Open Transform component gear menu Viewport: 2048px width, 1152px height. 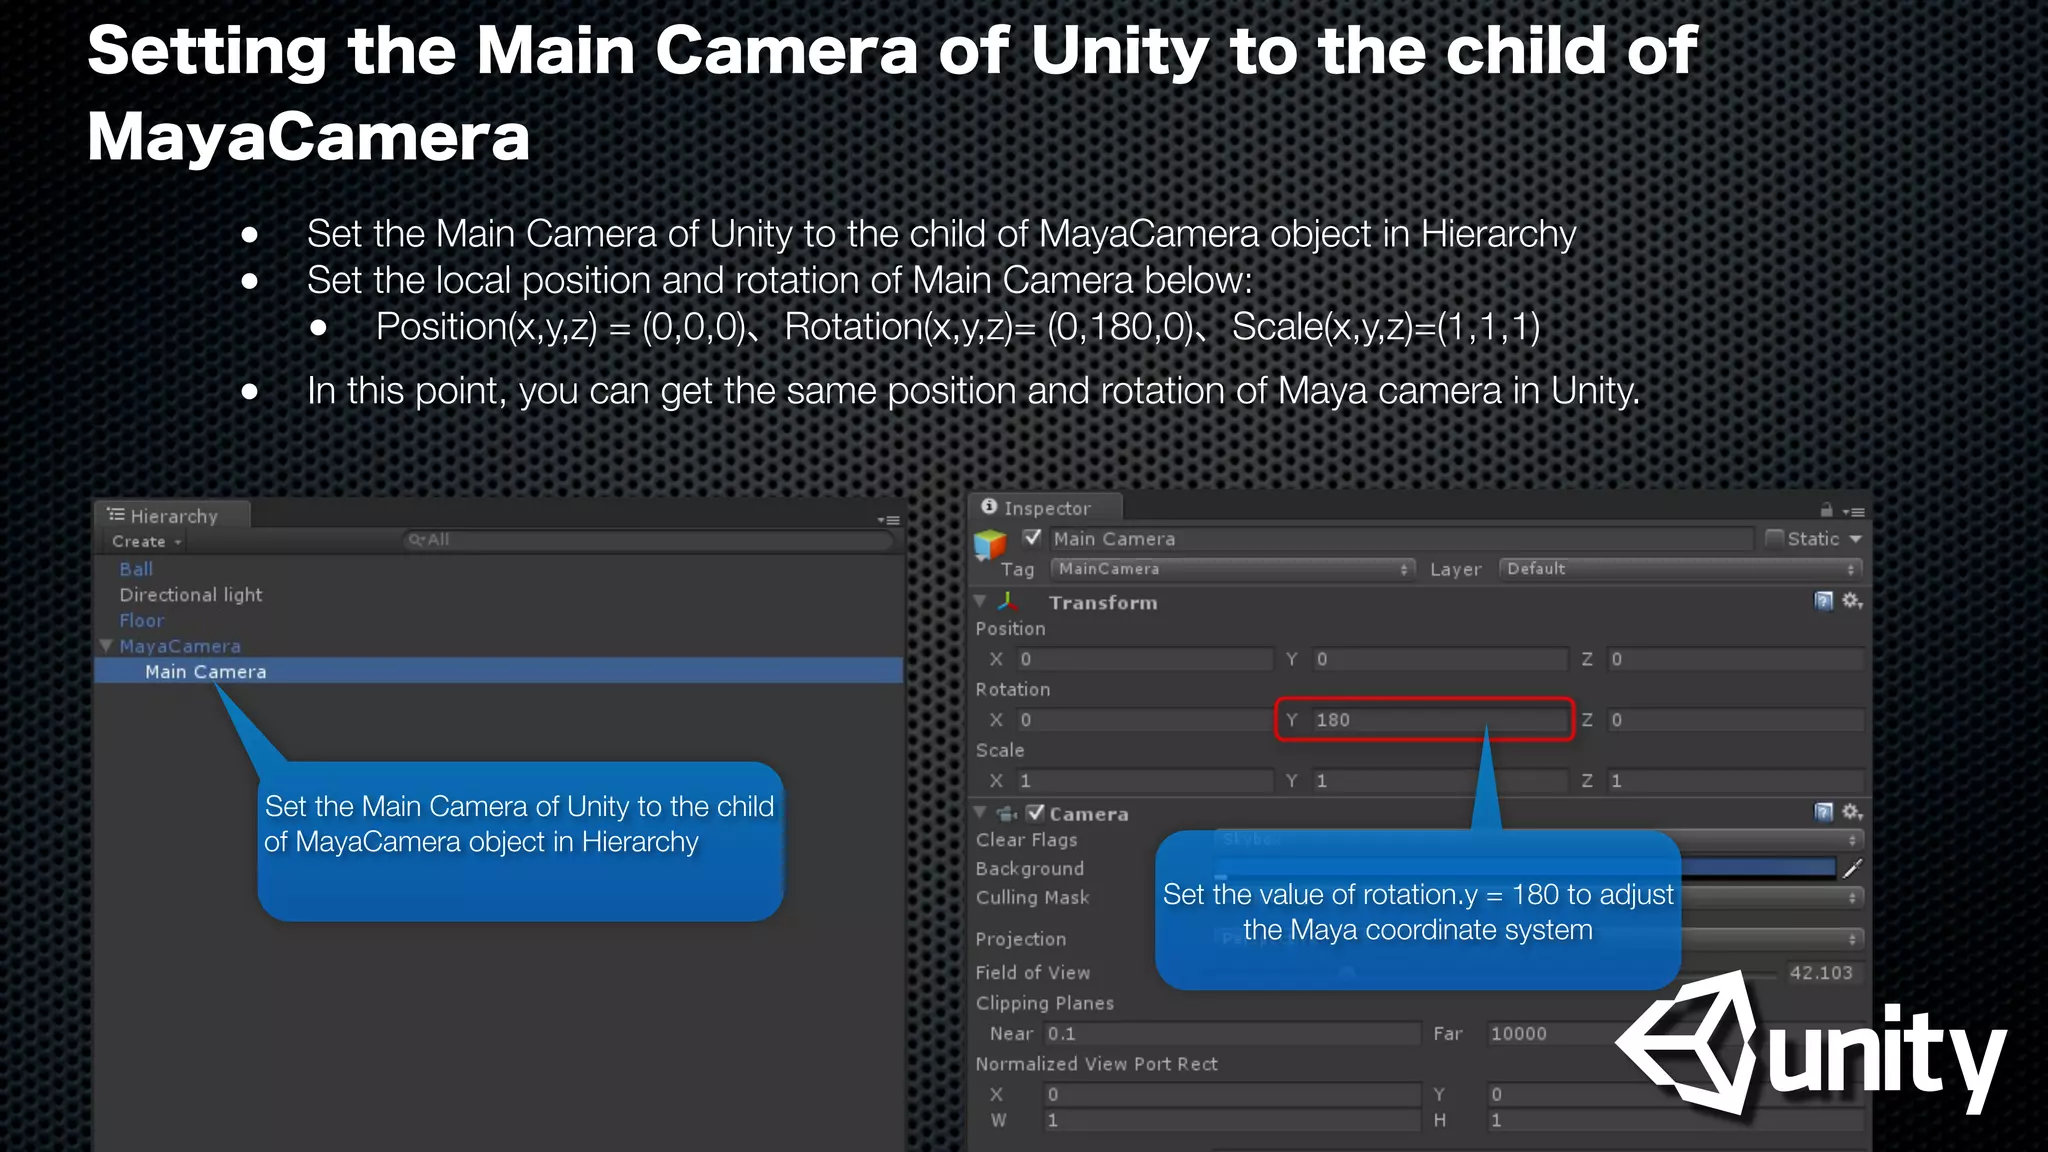click(1852, 601)
